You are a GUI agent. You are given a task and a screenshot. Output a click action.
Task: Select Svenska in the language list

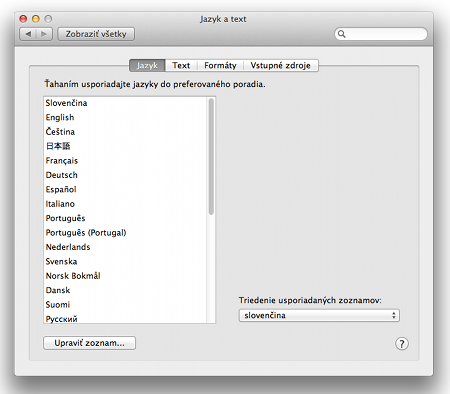click(125, 261)
